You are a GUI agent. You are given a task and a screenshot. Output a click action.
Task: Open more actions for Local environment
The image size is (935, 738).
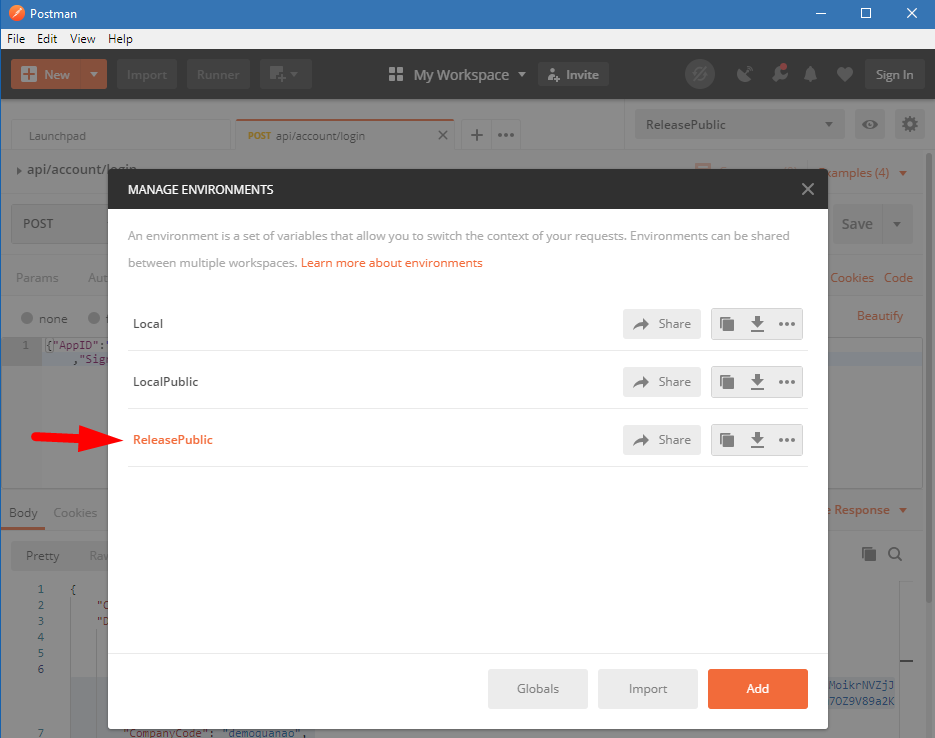787,324
